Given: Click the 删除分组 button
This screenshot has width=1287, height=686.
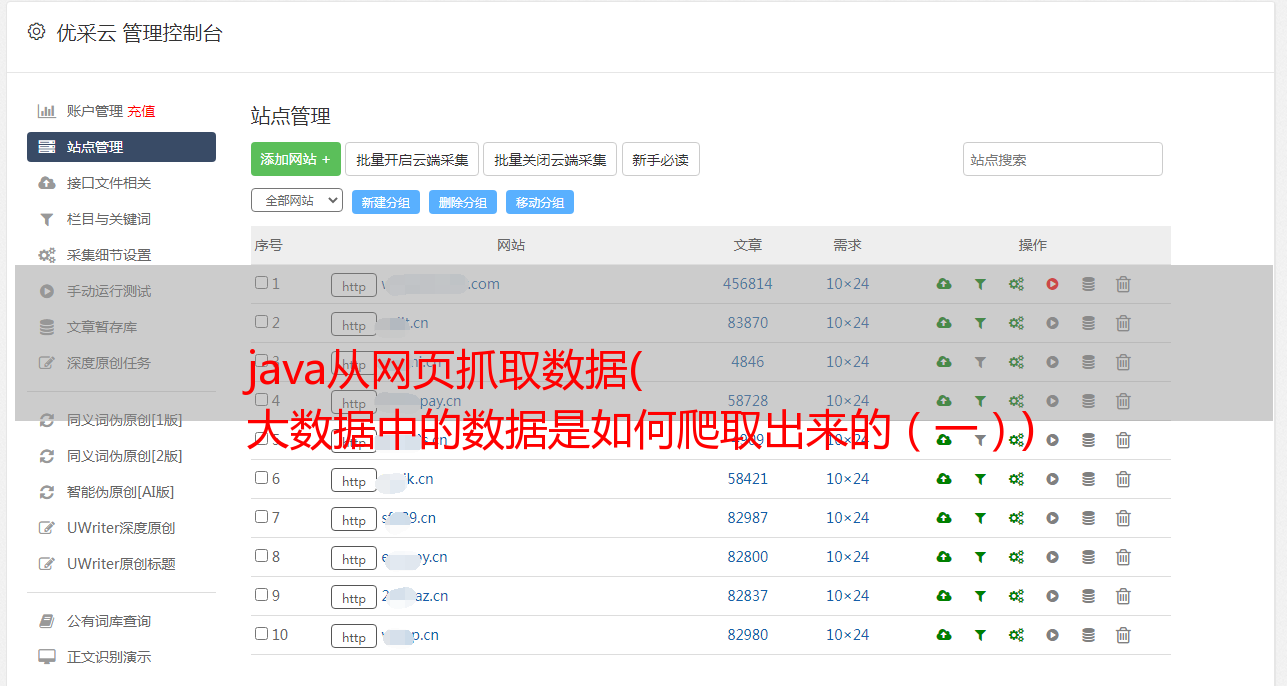Looking at the screenshot, I should (x=463, y=202).
